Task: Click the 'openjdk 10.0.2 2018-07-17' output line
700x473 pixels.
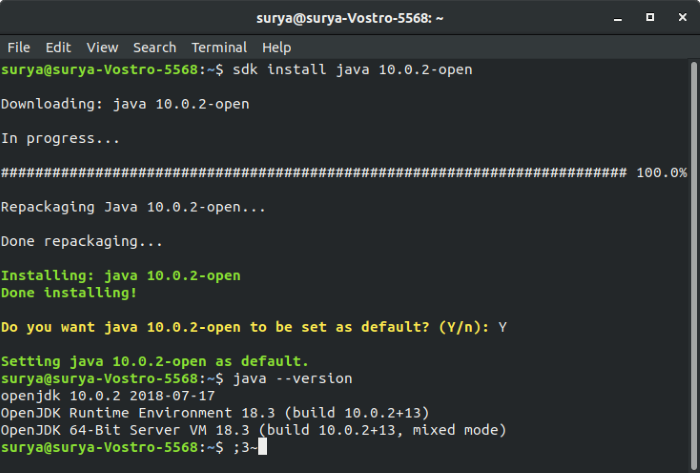Action: click(108, 396)
